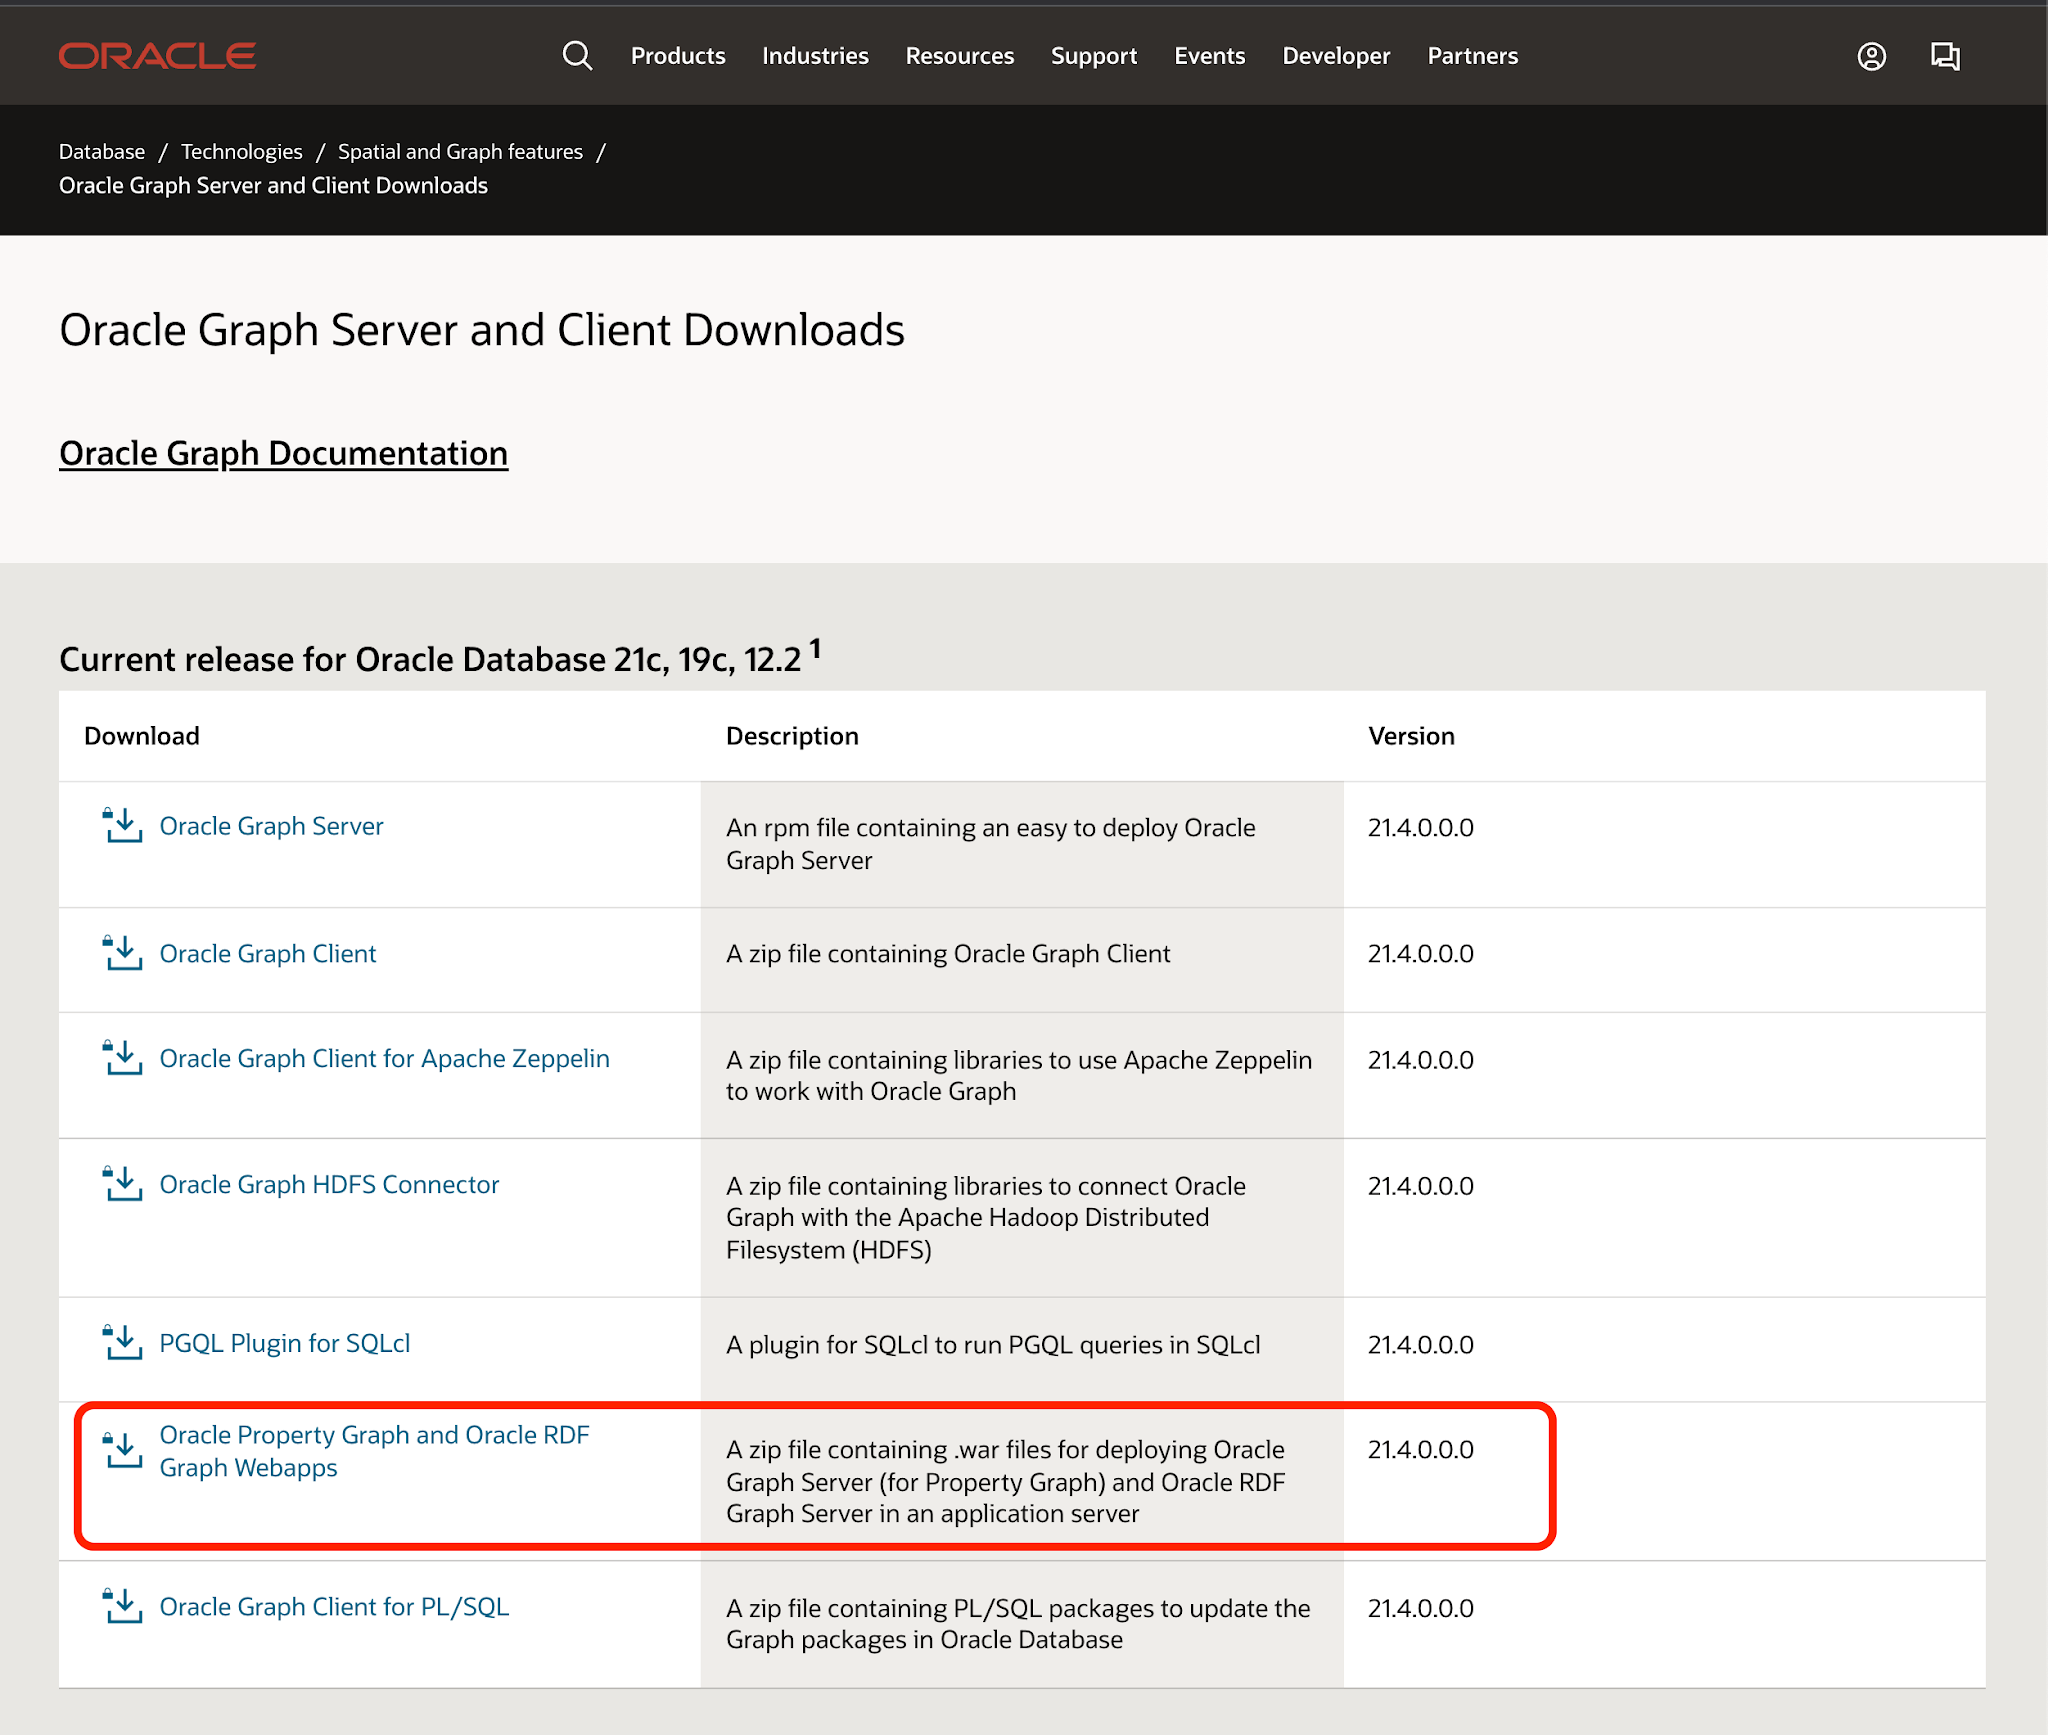Click download icon for Apache Zeppelin client
Screen dimensions: 2048x1735
tap(122, 1058)
